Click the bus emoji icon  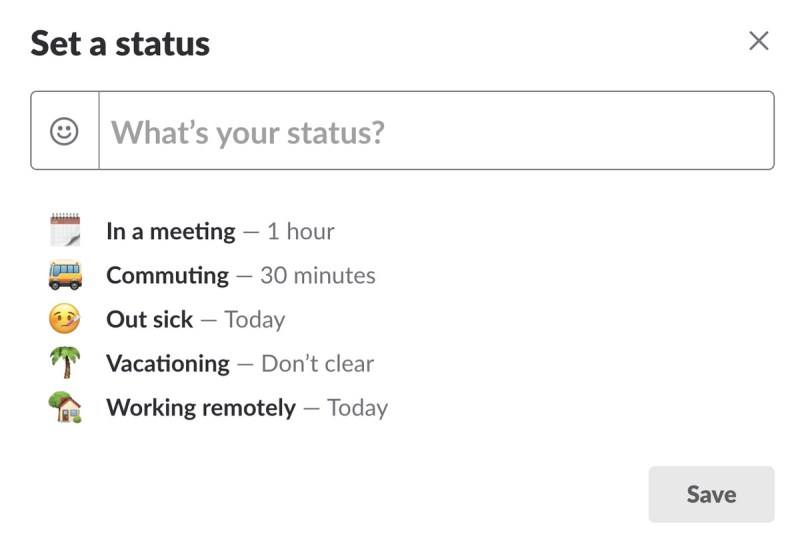pos(65,275)
